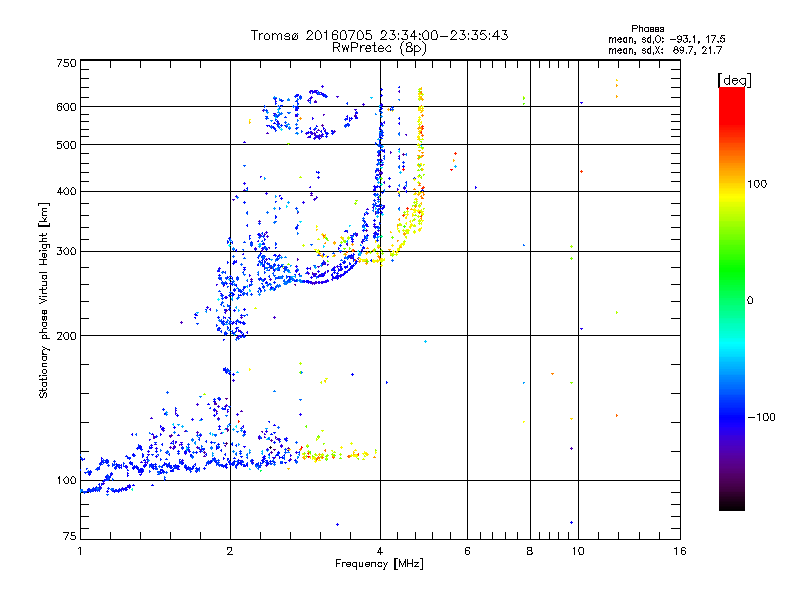Click the y-axis label 'Stationary phase Virtual Height [km]'
This screenshot has height=600, width=800.
click(x=43, y=300)
